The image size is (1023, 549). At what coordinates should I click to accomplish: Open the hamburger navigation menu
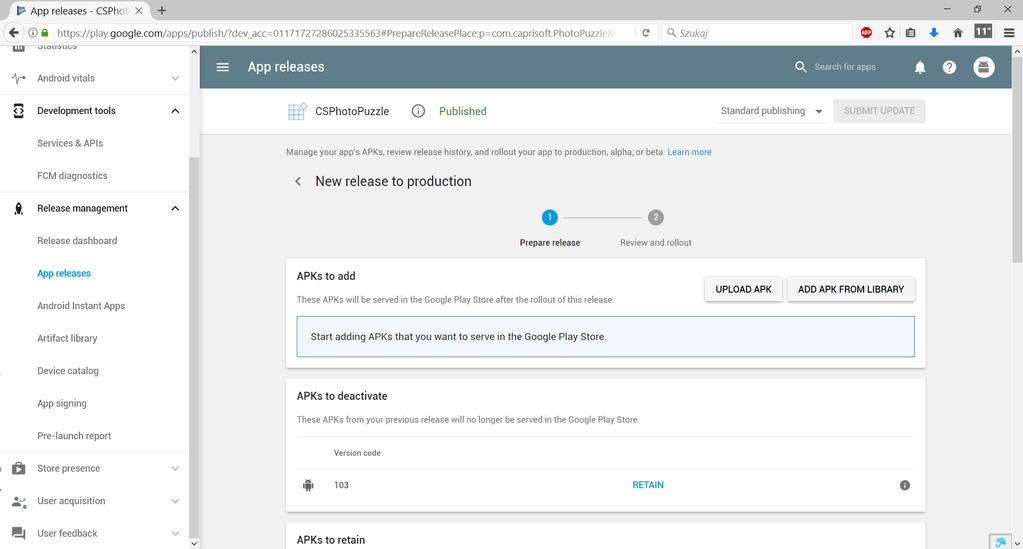pyautogui.click(x=222, y=67)
